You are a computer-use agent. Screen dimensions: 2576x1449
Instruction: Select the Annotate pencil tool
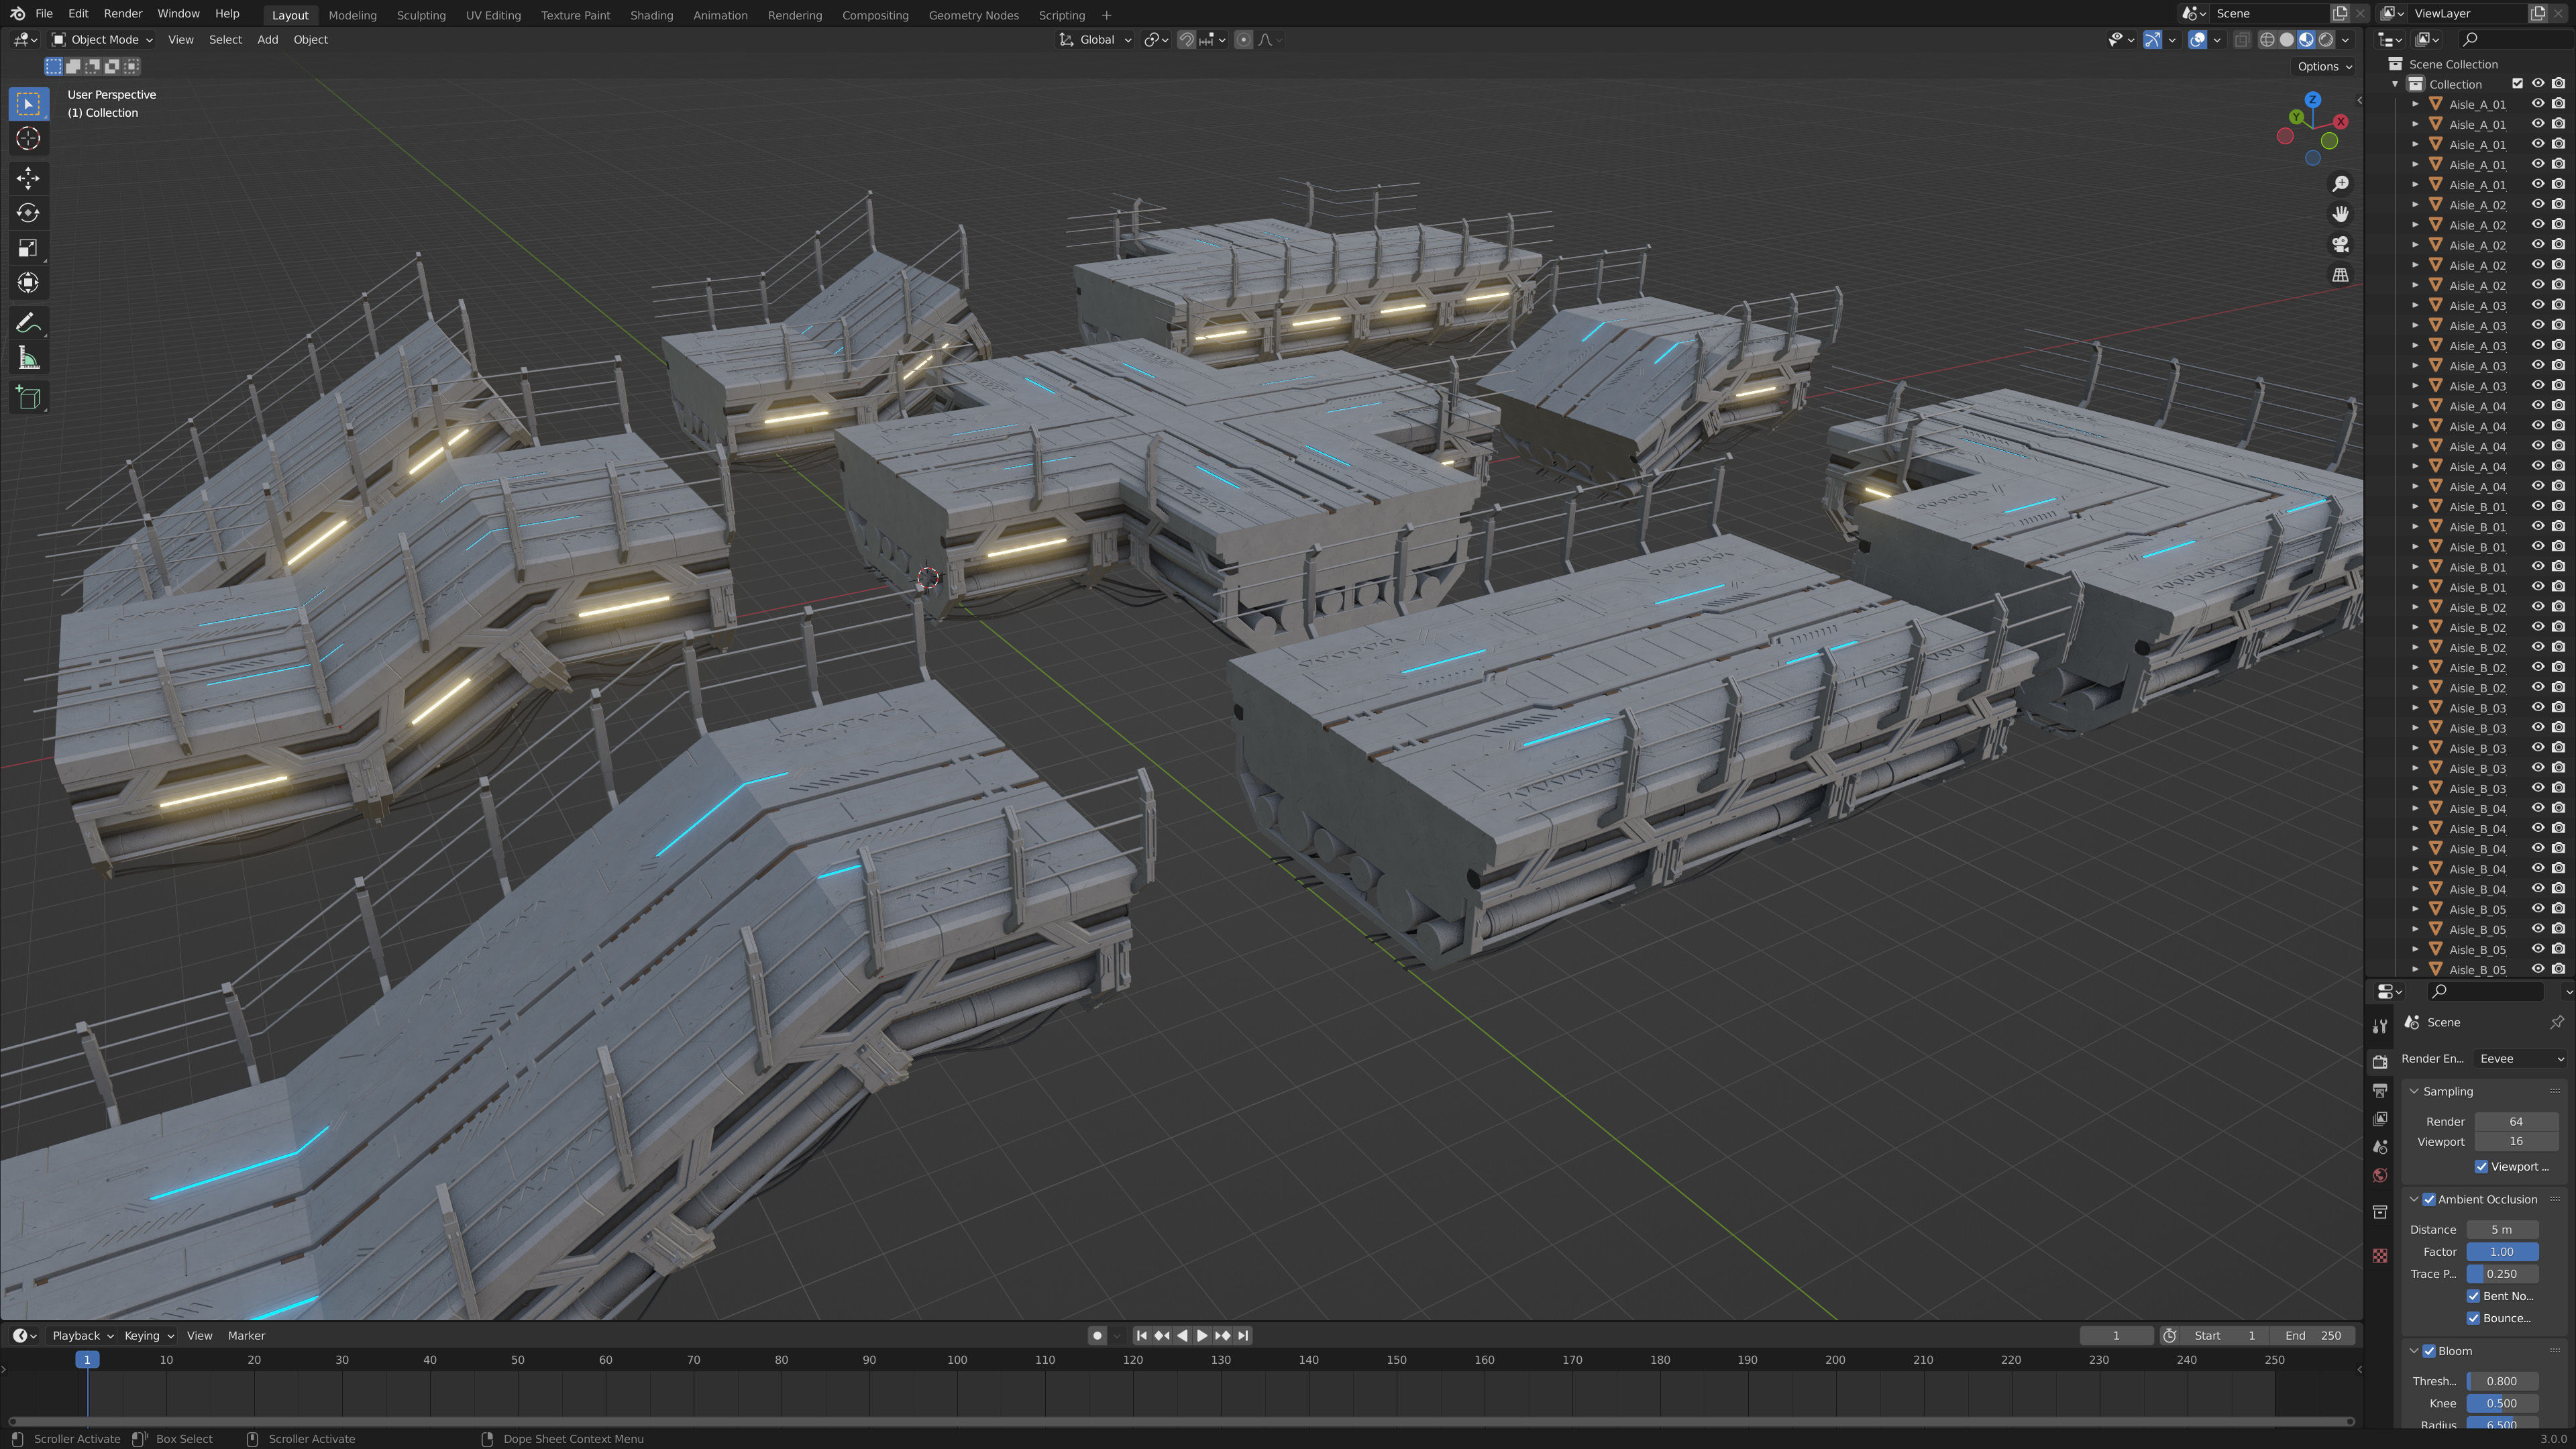[x=28, y=323]
